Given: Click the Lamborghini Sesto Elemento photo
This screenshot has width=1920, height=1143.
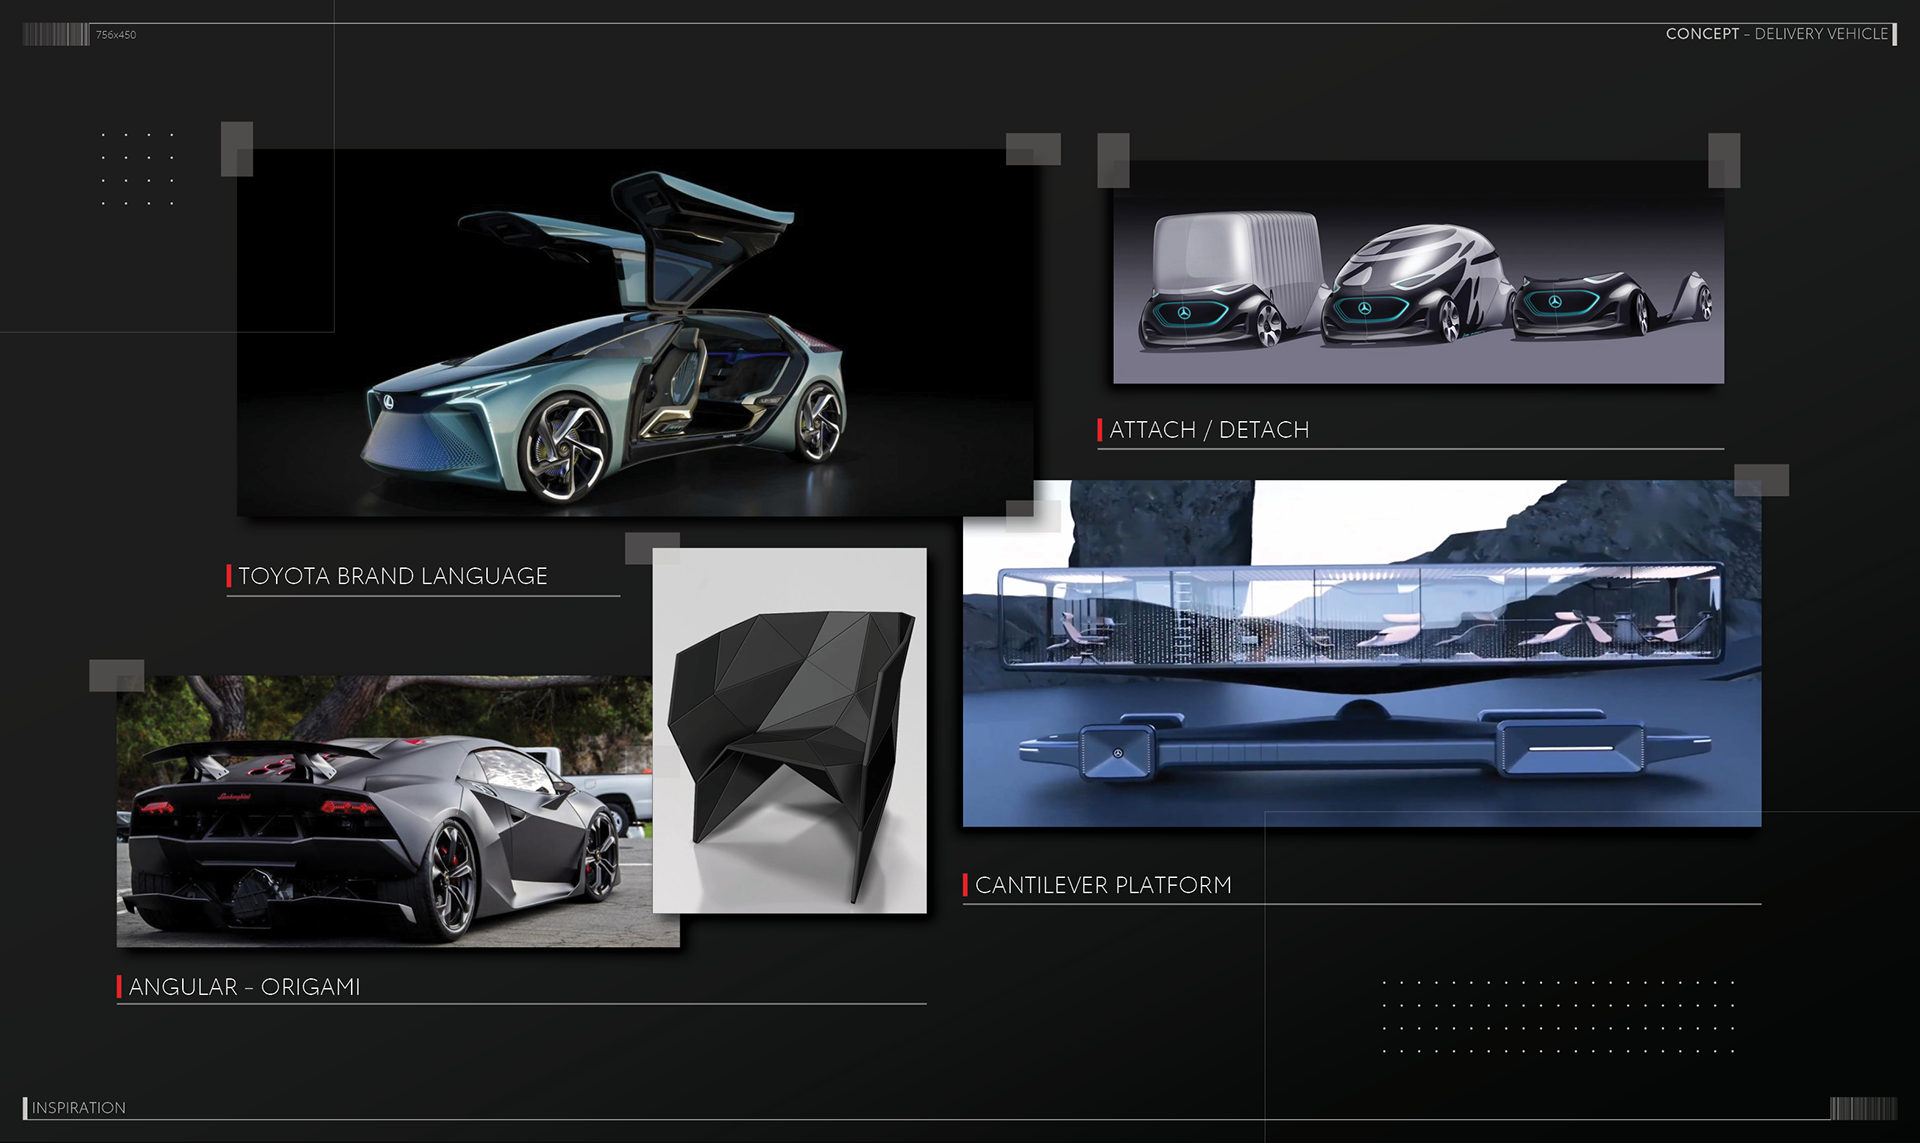Looking at the screenshot, I should [385, 812].
